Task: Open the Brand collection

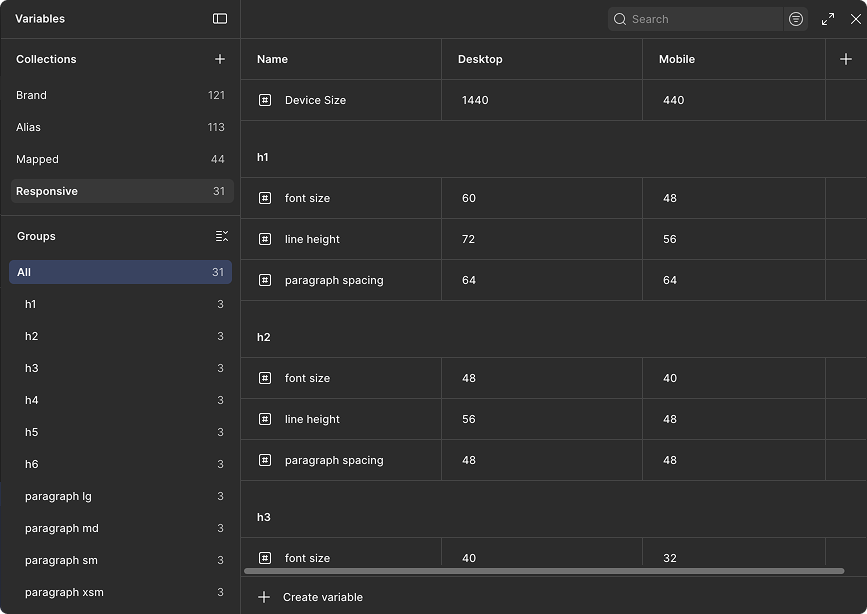Action: click(x=120, y=95)
